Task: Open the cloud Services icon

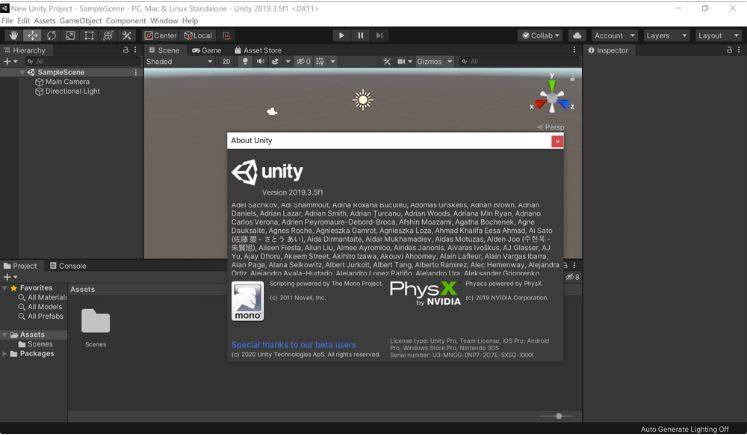Action: pyautogui.click(x=577, y=36)
